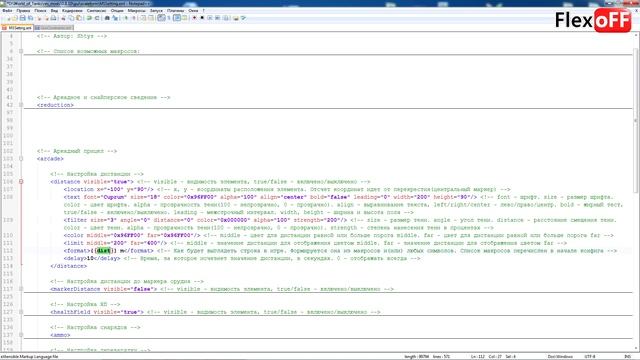Open the ? help menu
This screenshot has width=640, height=360.
pos(204,11)
